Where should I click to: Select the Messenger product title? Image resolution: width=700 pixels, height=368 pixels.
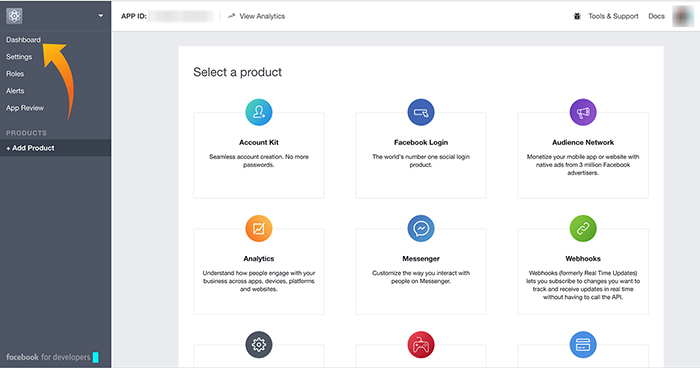[x=421, y=259]
